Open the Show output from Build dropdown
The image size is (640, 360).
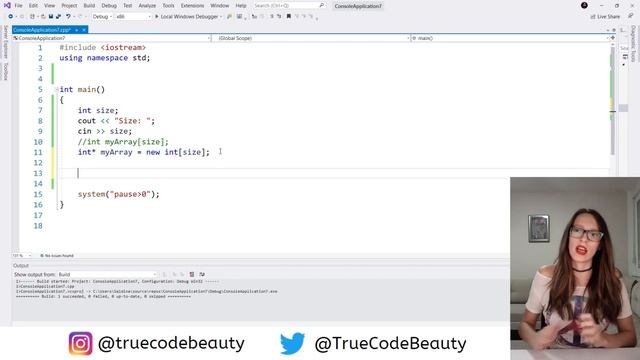pos(108,274)
